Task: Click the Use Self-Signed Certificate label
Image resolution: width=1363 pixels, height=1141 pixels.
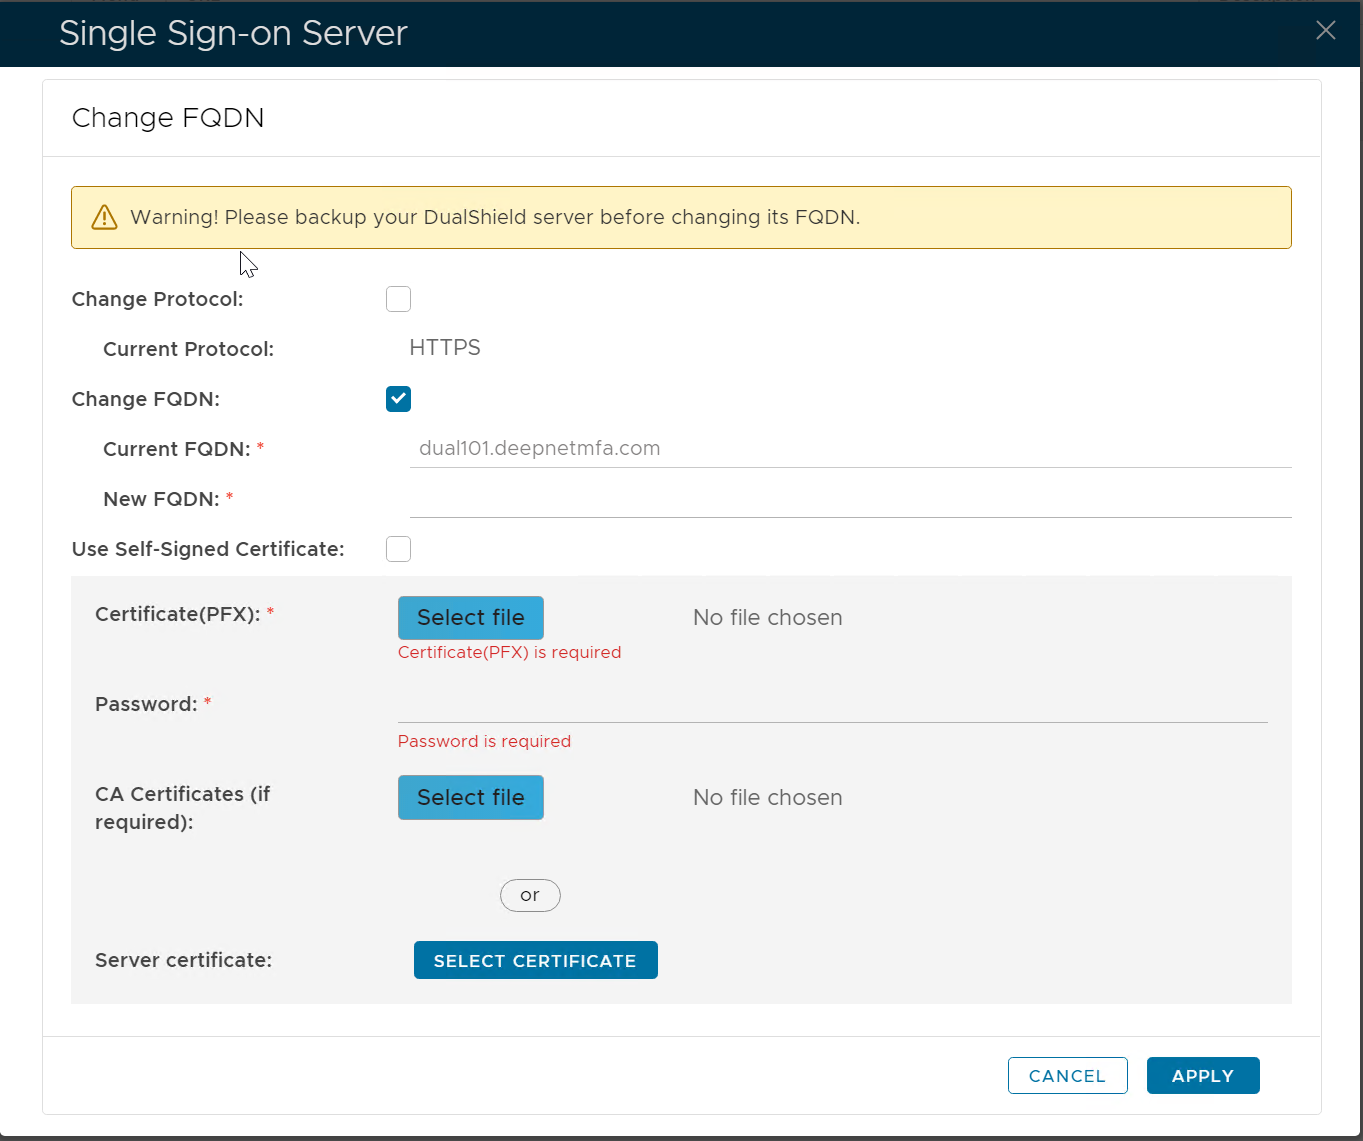Action: coord(208,549)
